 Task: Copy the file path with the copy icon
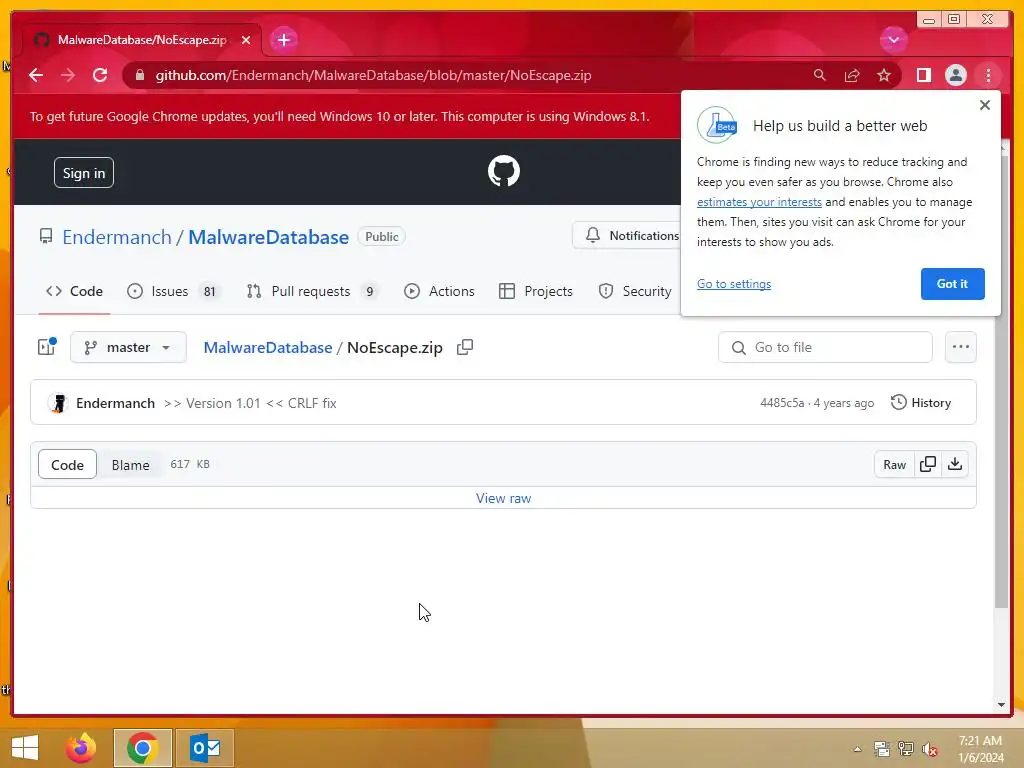pos(464,347)
